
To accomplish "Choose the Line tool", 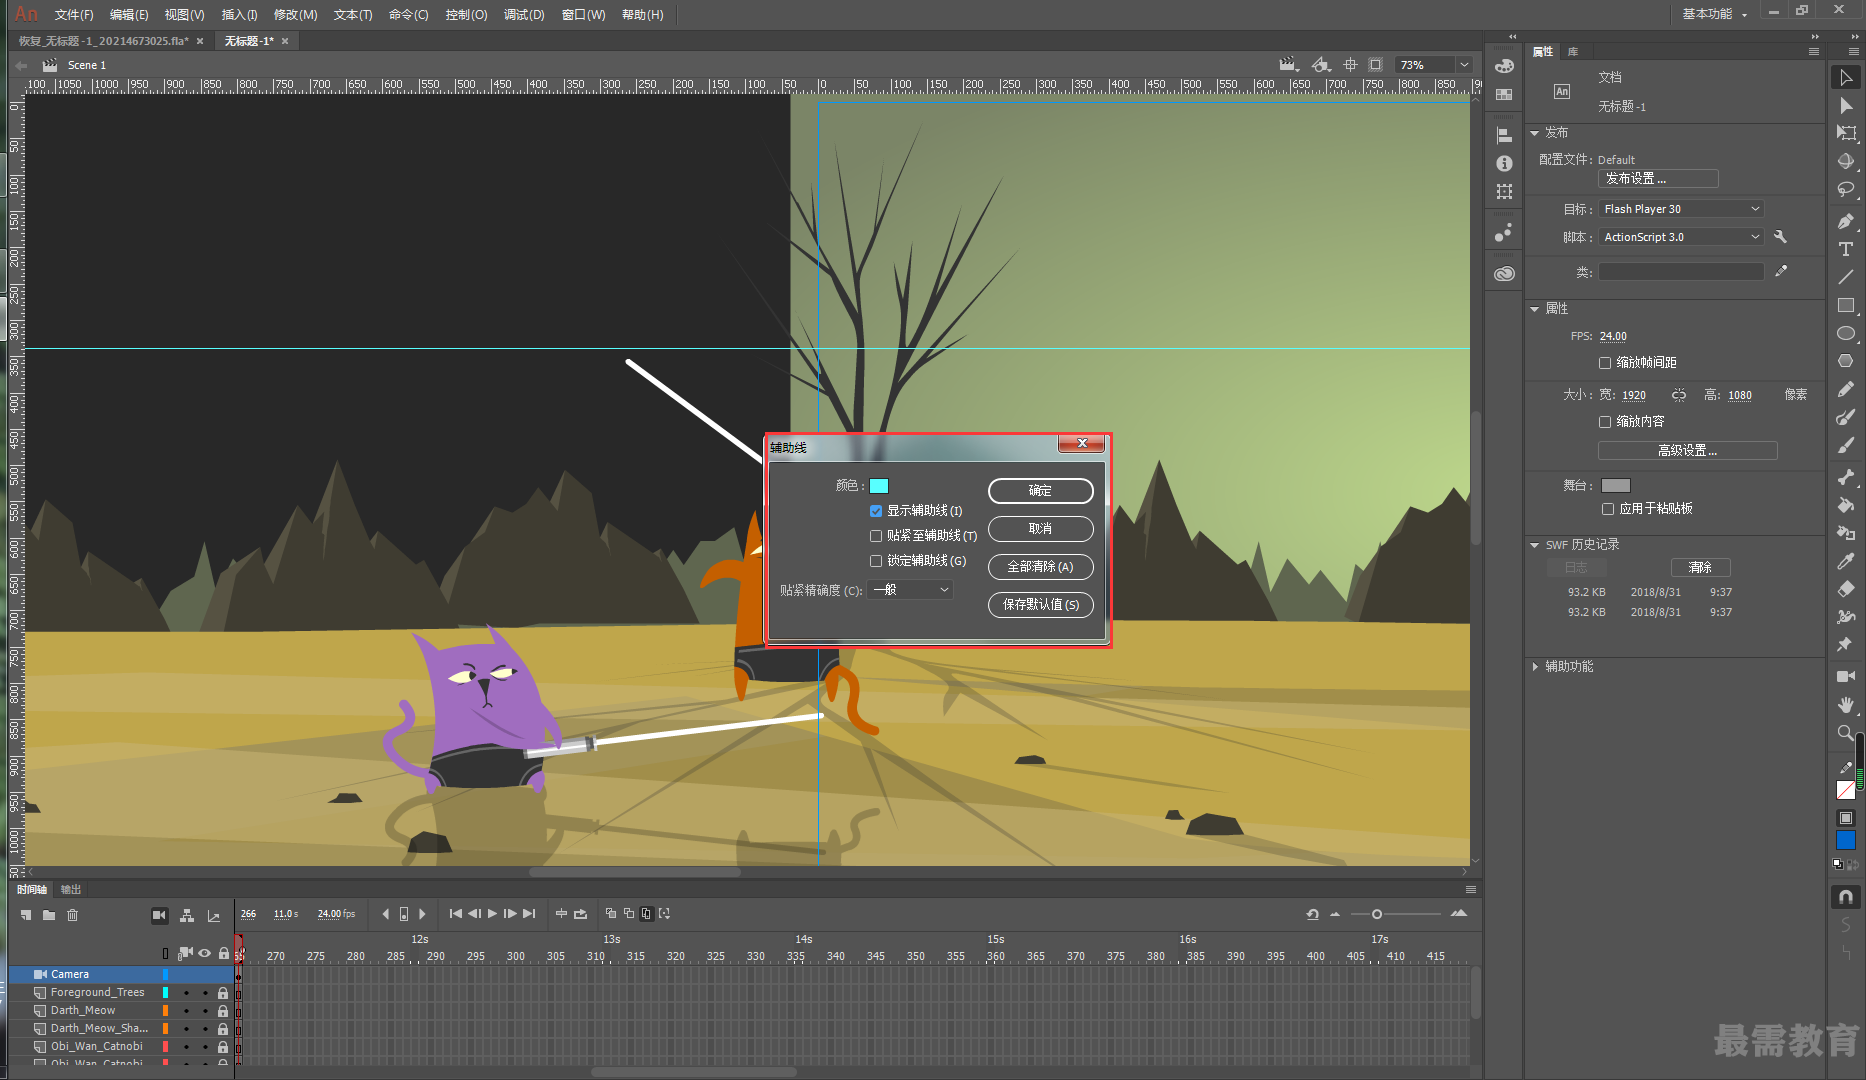I will [1846, 277].
